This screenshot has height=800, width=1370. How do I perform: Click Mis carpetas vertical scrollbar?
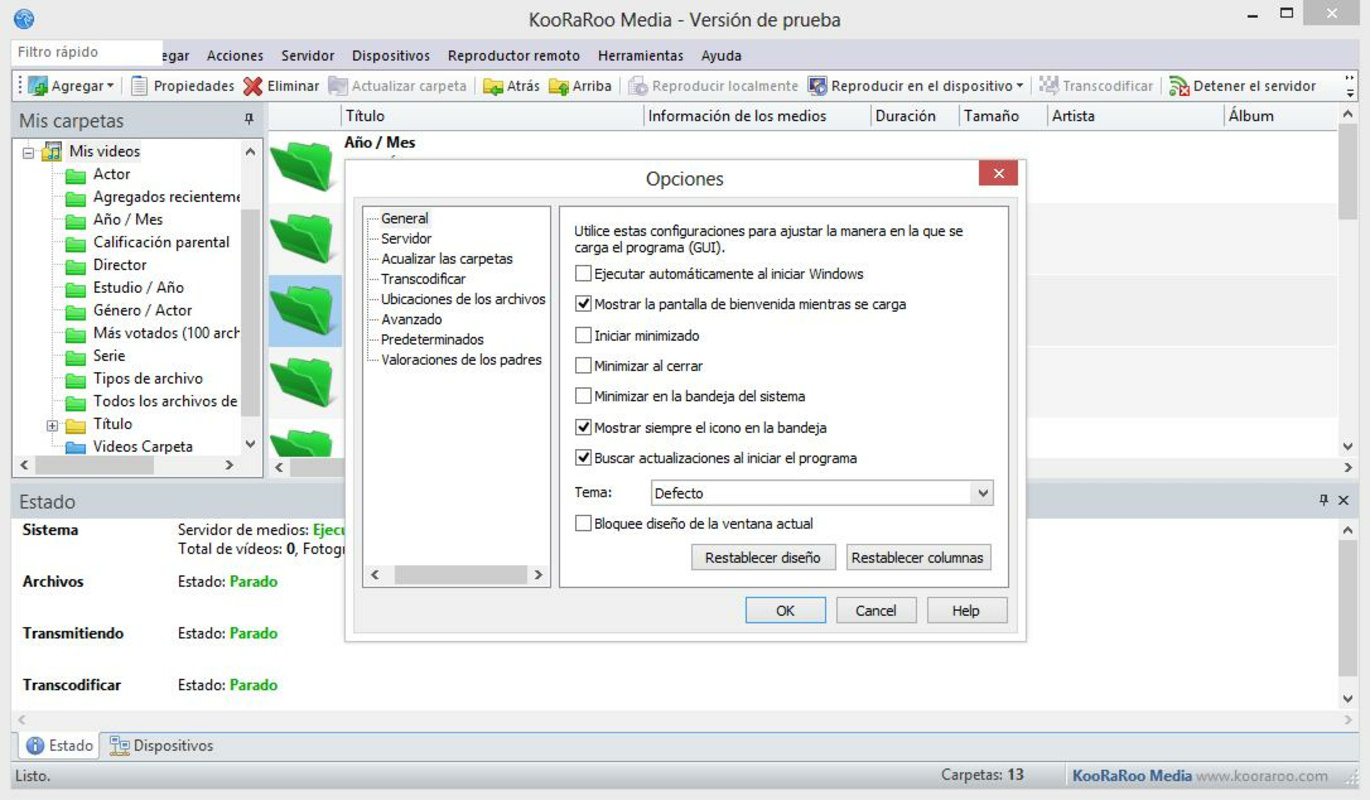coord(250,298)
